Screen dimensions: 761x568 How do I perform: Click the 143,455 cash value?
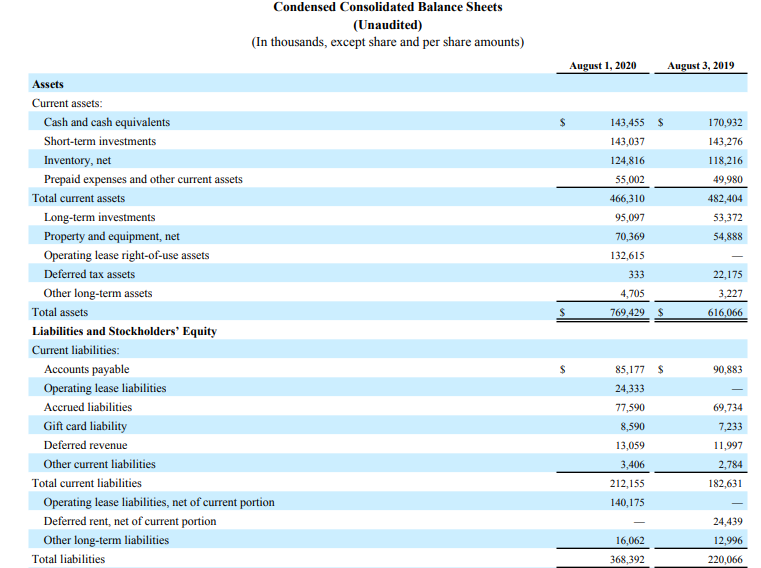(627, 122)
